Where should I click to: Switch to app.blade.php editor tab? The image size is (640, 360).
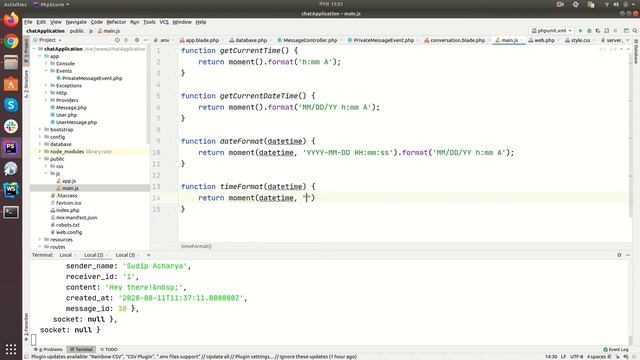coord(199,40)
